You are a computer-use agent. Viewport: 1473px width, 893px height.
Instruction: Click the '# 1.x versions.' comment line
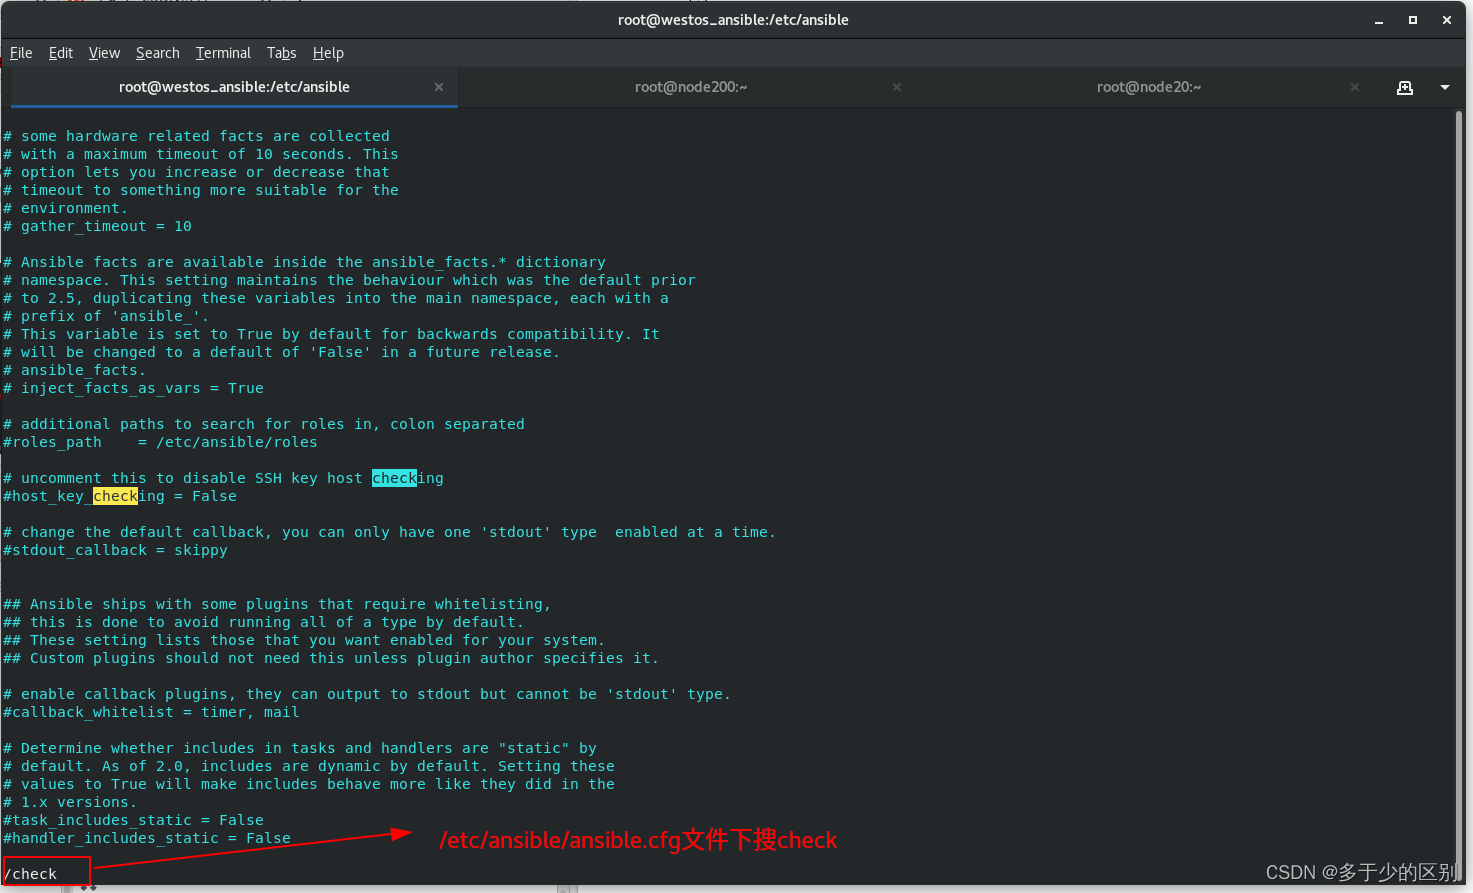coord(70,802)
